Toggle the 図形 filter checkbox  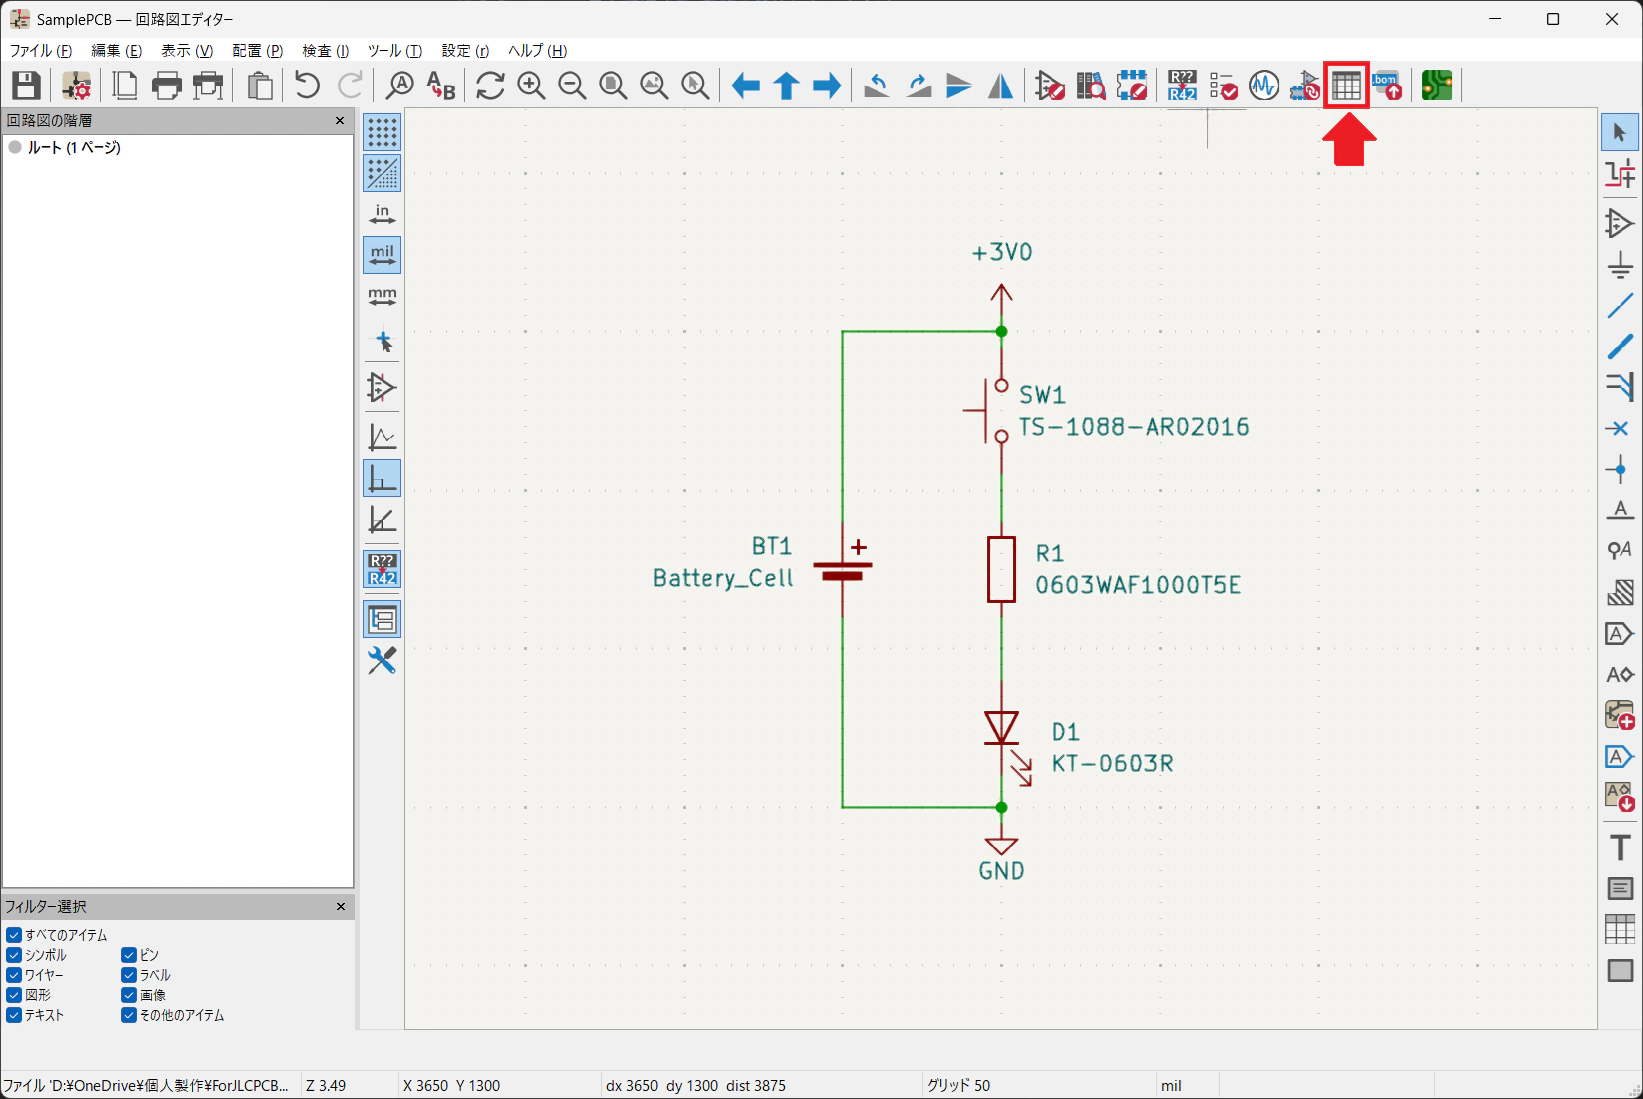coord(14,995)
